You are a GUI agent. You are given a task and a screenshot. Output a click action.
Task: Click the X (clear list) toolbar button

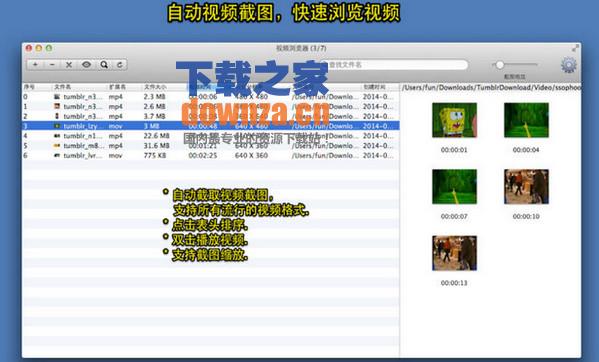69,65
